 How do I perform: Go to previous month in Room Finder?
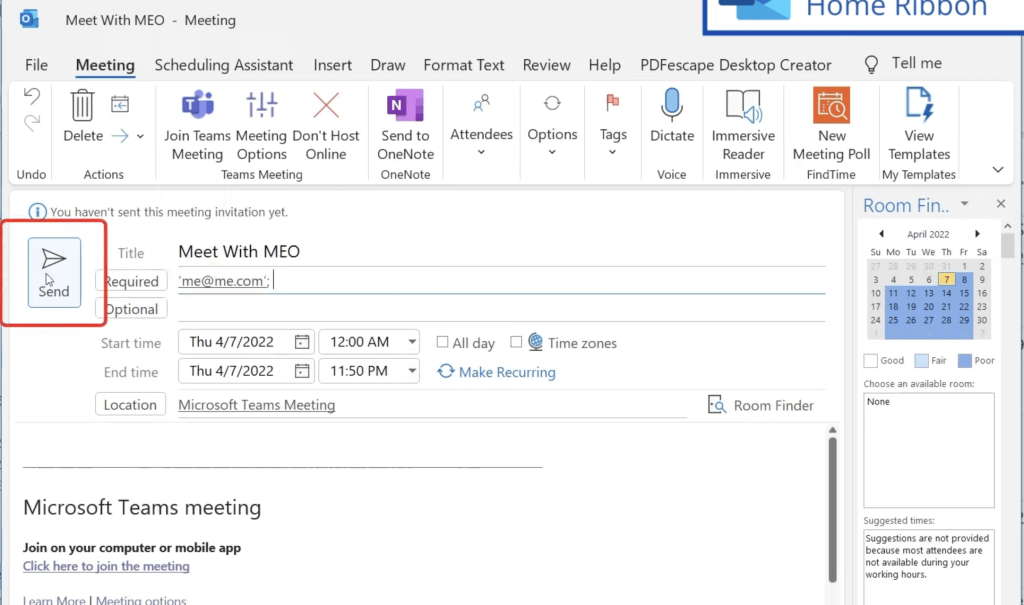[x=881, y=234]
